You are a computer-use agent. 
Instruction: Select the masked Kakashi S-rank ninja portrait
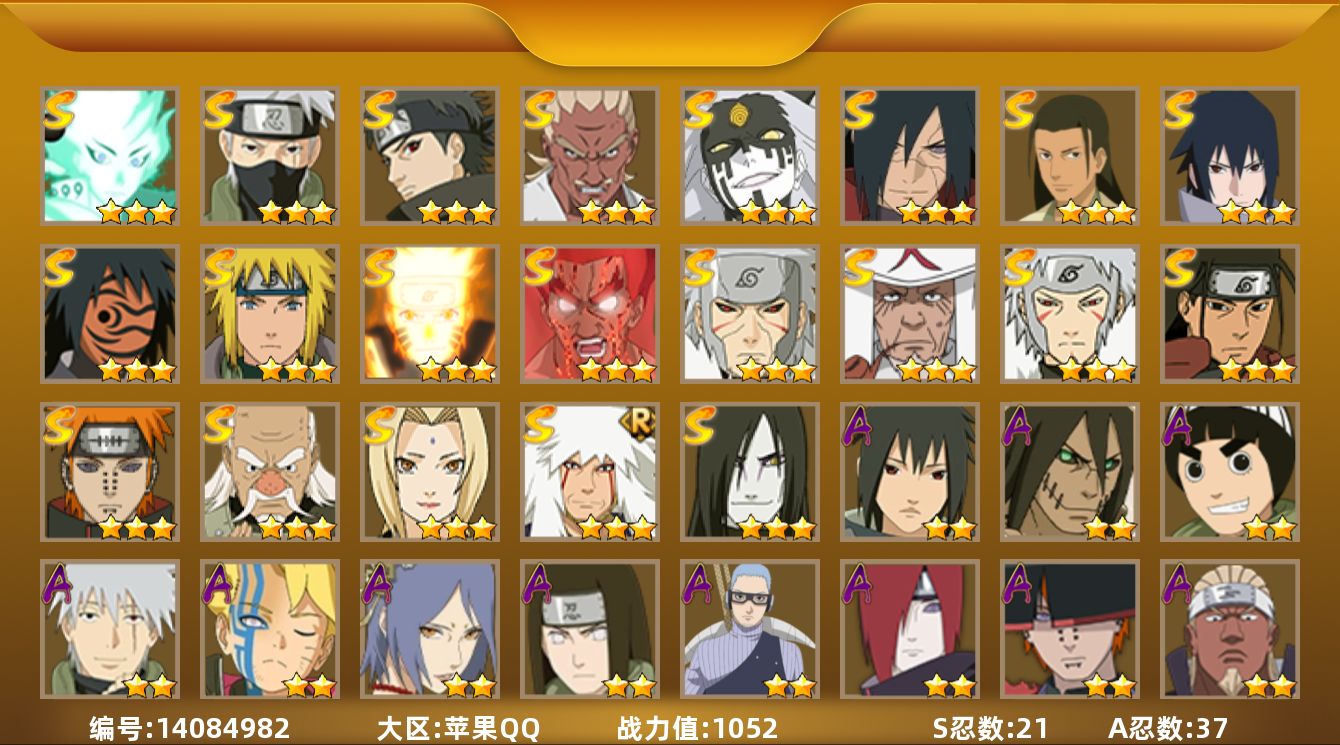[x=269, y=155]
